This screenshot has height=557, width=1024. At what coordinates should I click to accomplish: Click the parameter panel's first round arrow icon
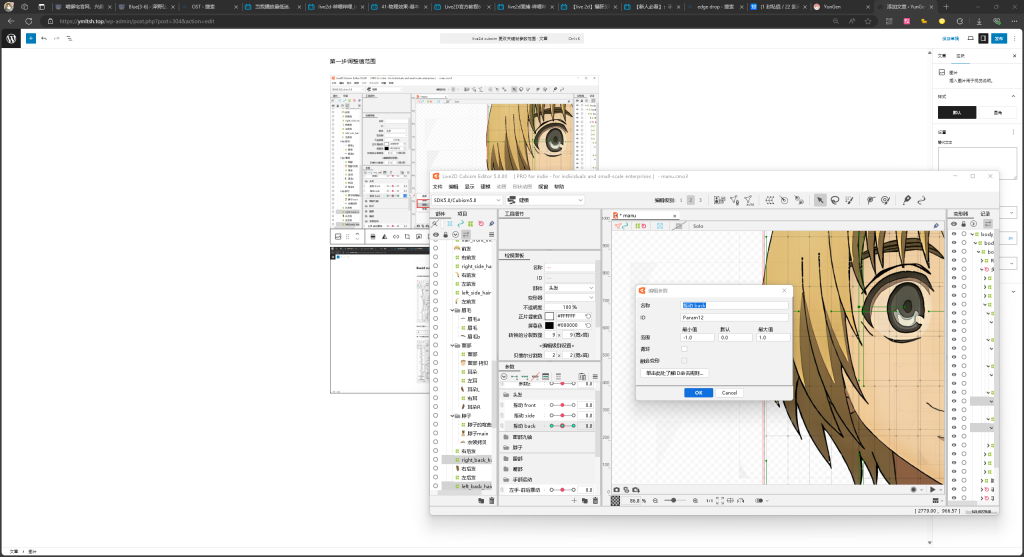504,377
